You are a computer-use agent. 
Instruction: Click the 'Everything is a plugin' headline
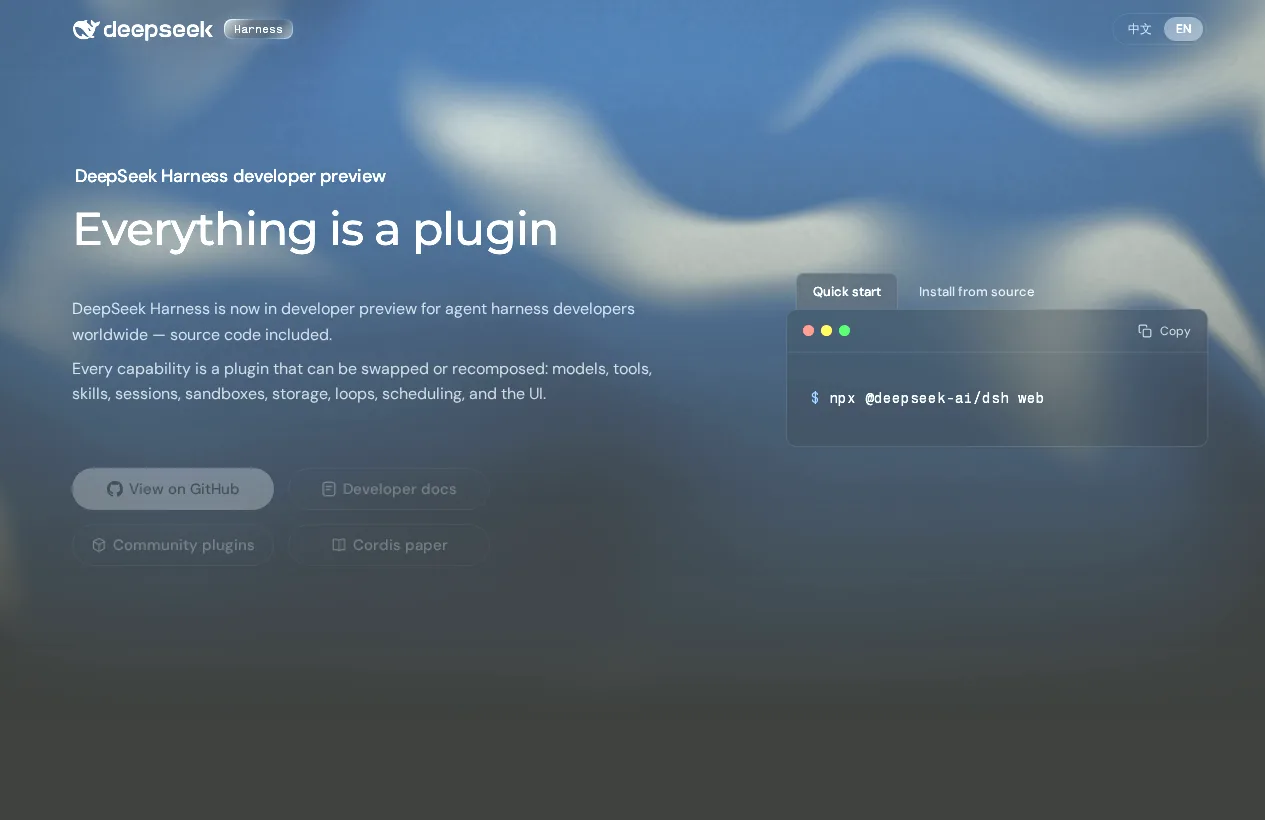(x=315, y=229)
